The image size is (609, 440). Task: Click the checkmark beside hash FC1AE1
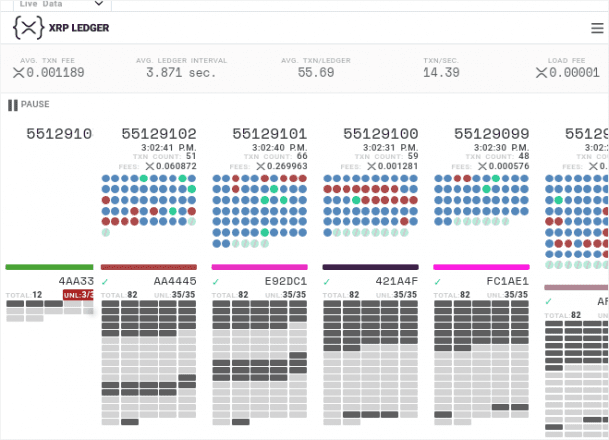pyautogui.click(x=438, y=282)
